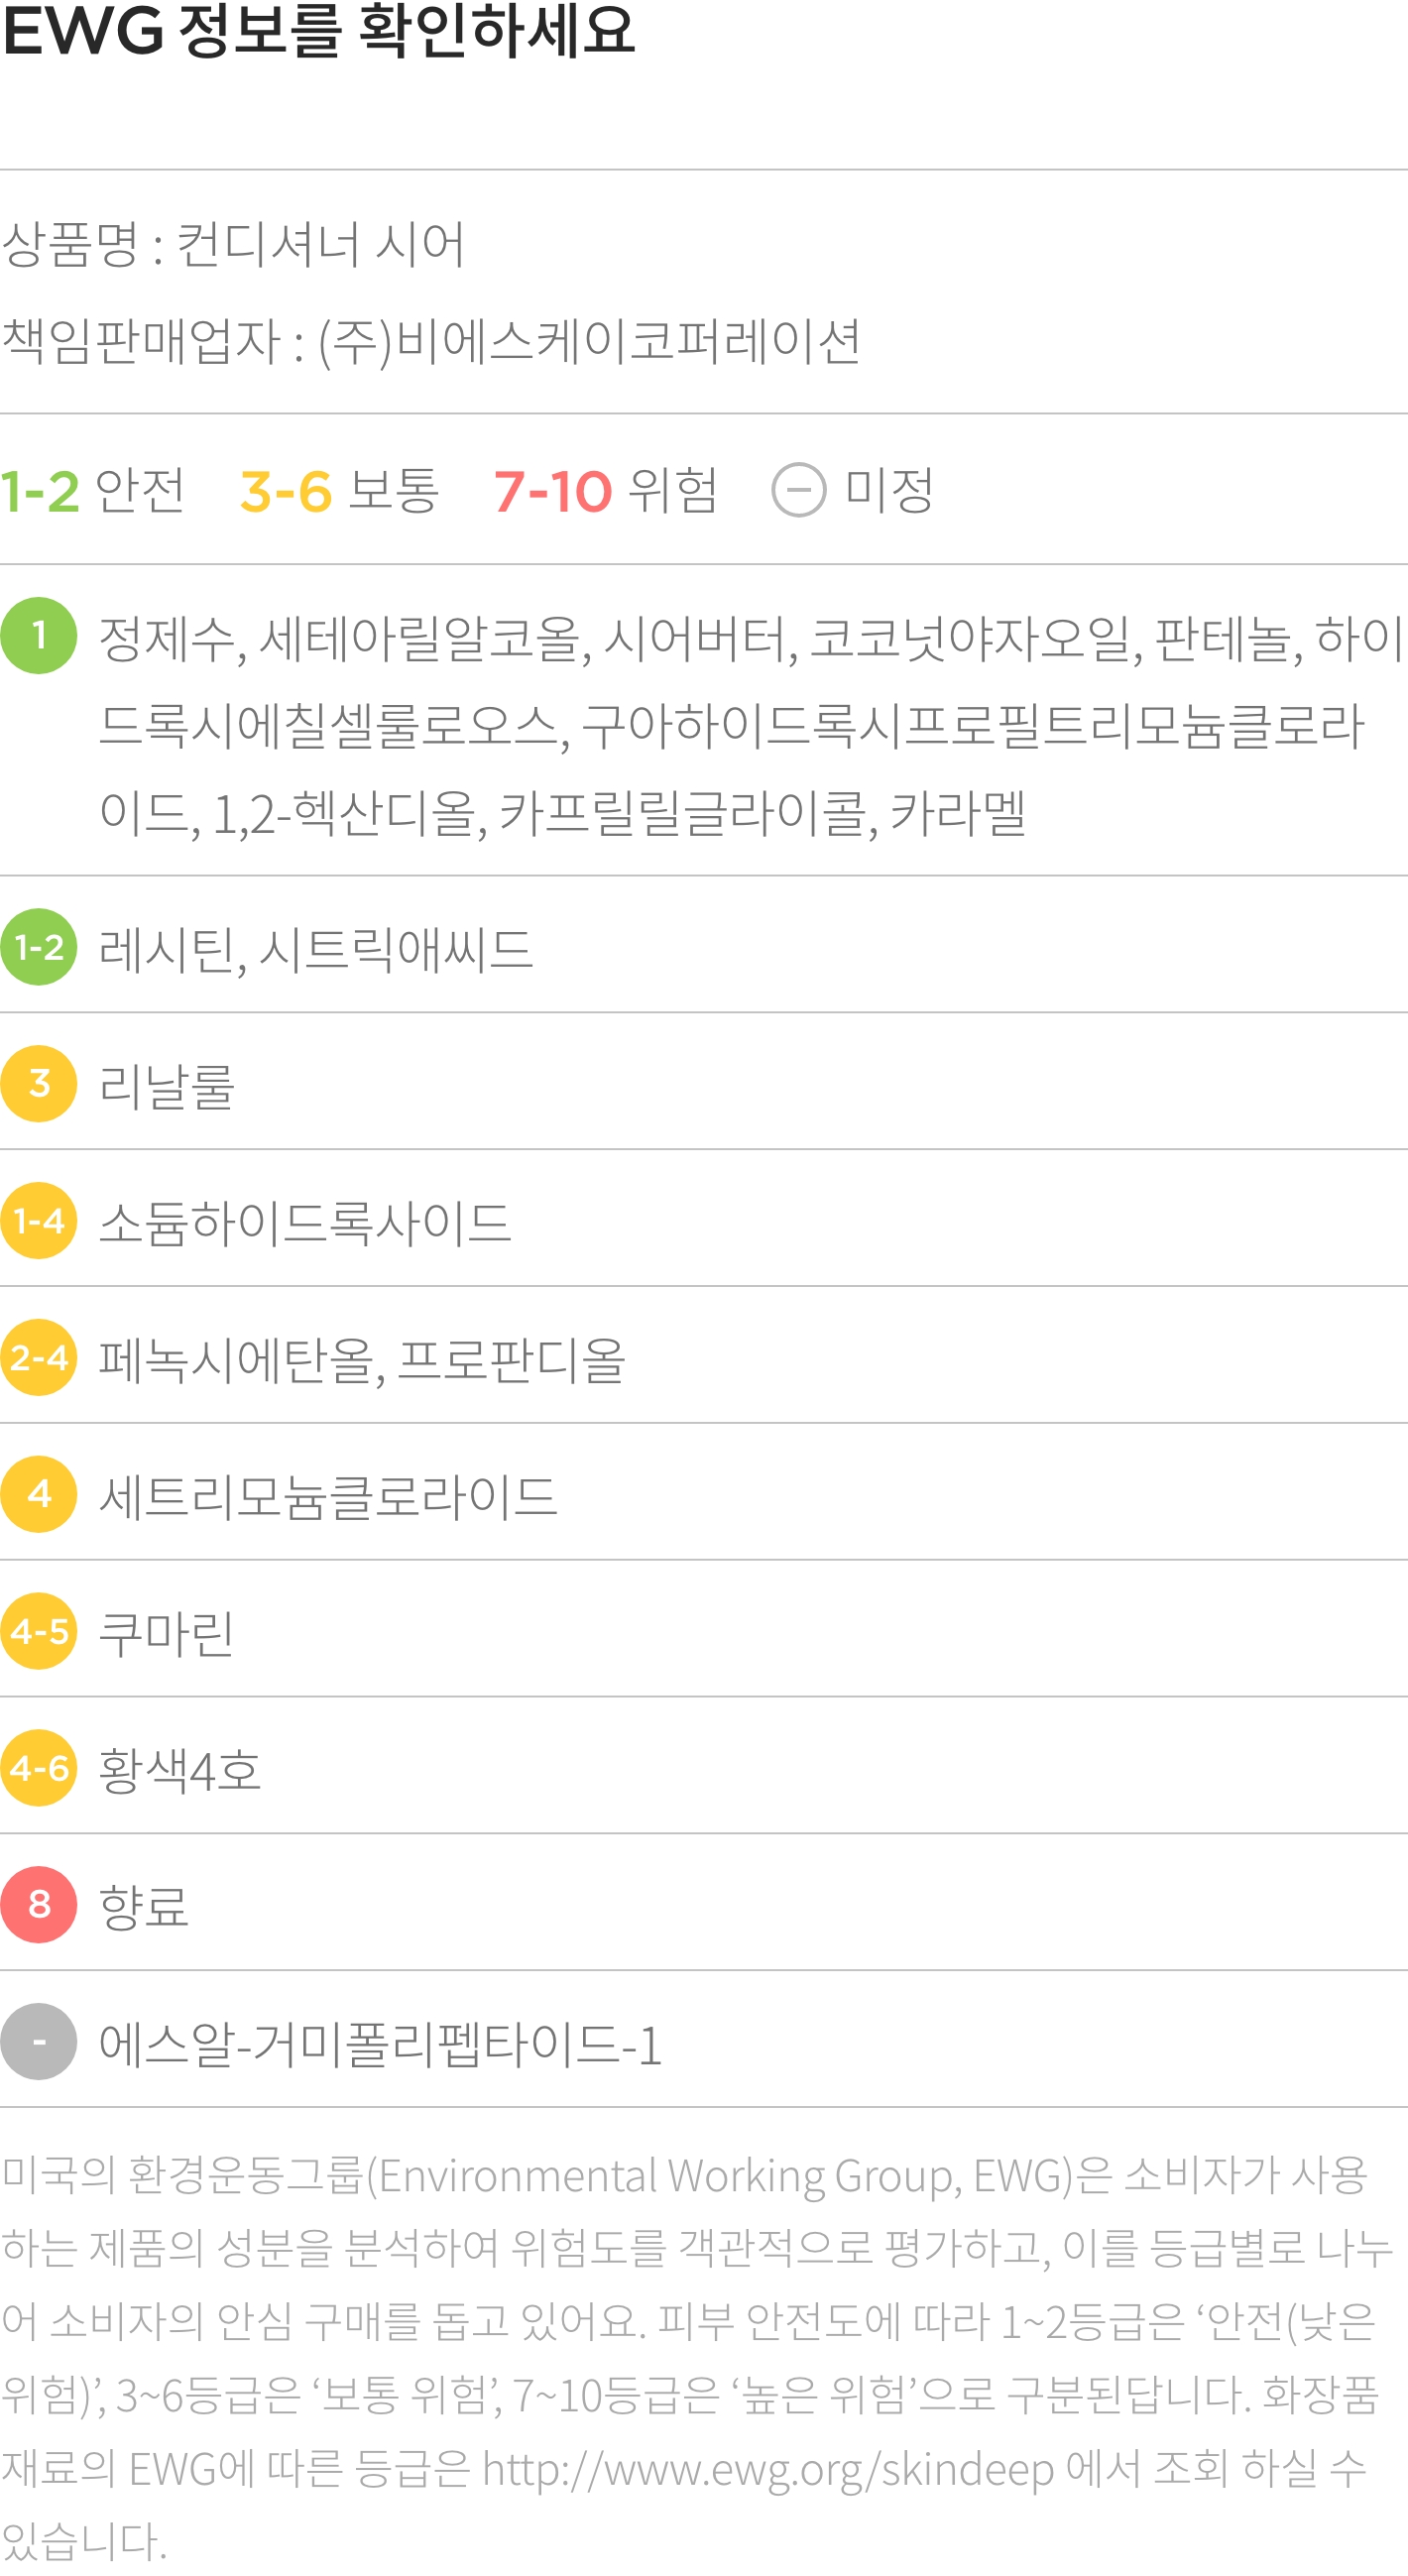Click the green grade 1 badge
The height and width of the screenshot is (2576, 1408).
[x=39, y=635]
